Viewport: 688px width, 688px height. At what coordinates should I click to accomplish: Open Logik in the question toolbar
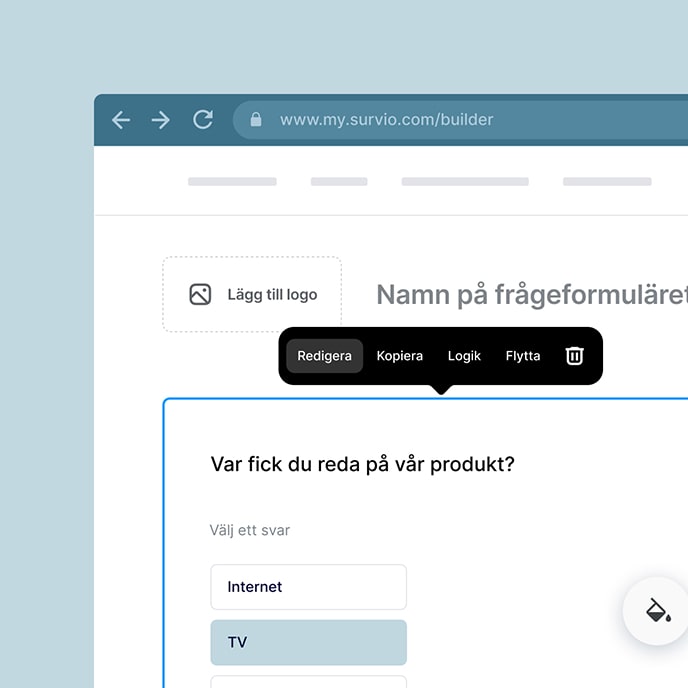point(464,356)
